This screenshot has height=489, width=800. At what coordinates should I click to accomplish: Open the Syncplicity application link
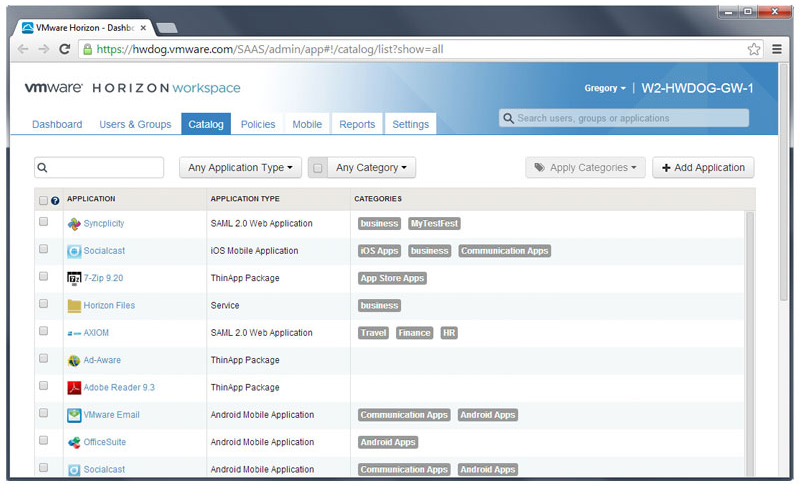click(x=104, y=224)
